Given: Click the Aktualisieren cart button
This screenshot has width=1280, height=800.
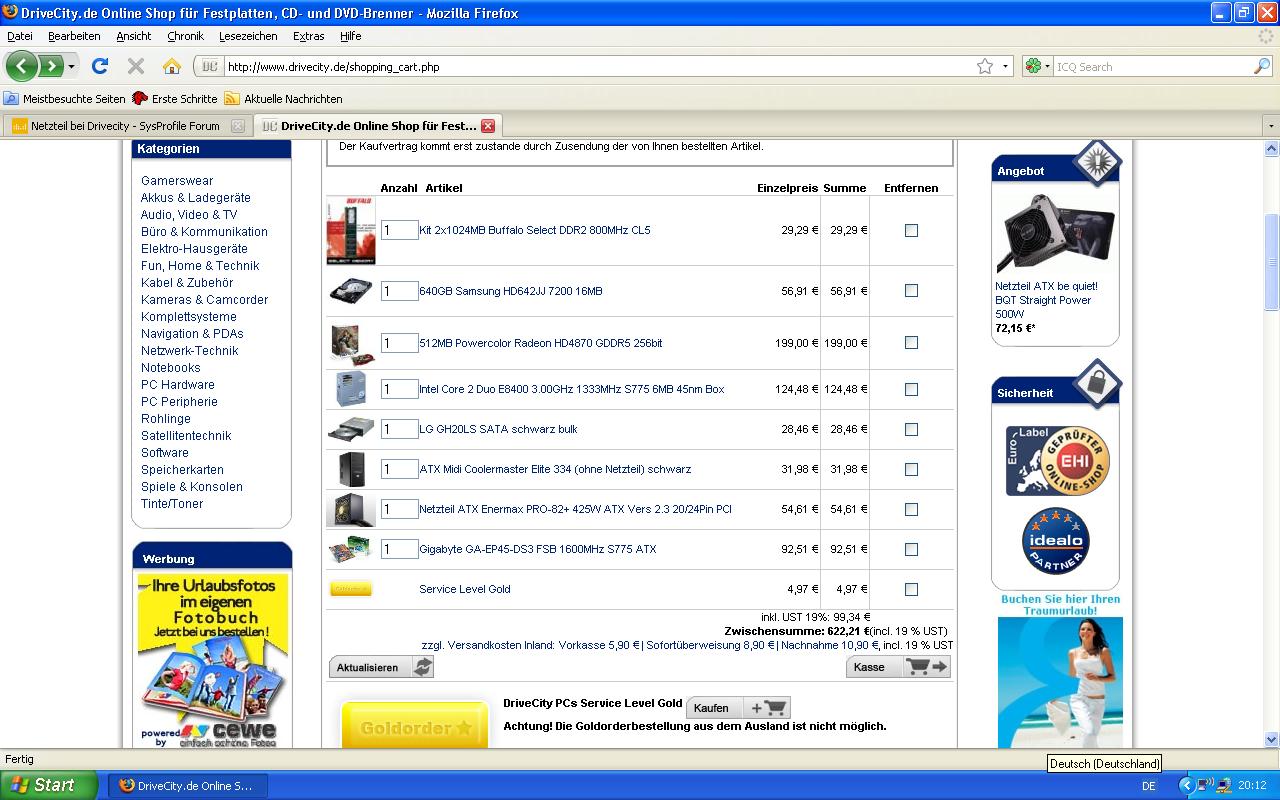Looking at the screenshot, I should 381,667.
